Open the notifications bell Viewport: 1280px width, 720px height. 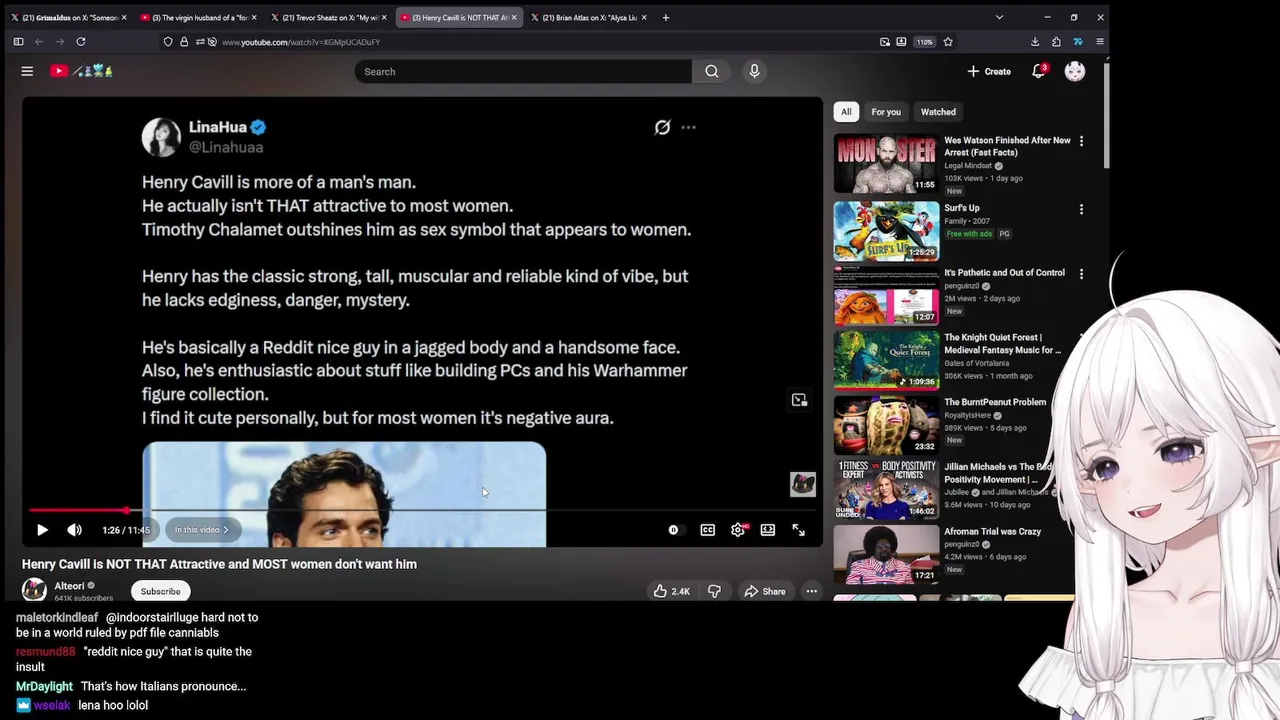[1039, 71]
